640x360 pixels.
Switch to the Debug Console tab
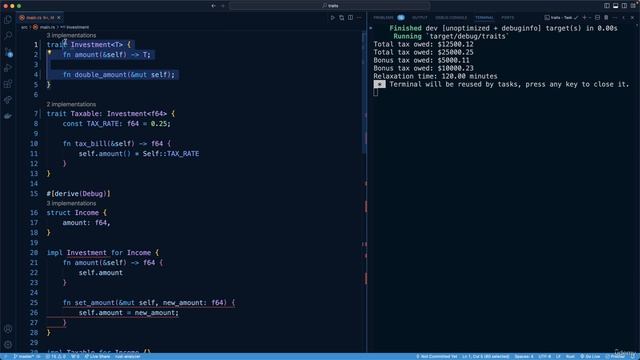451,18
